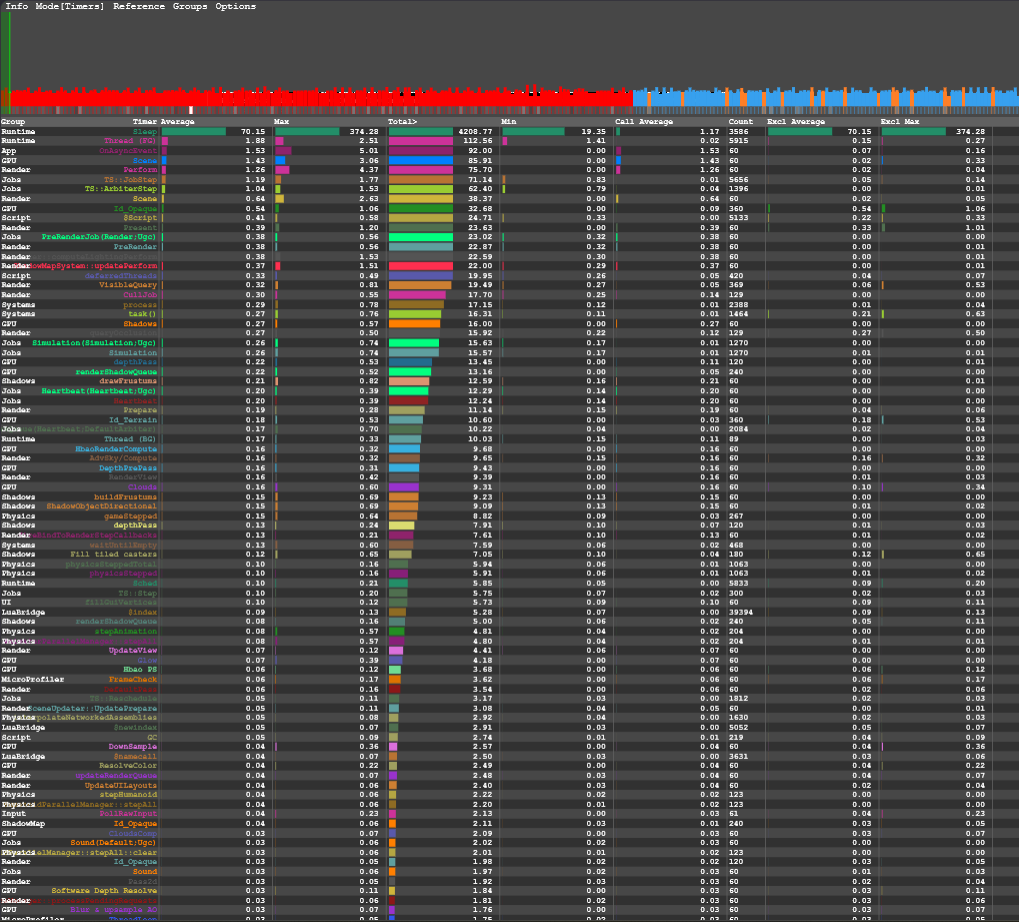Select the 'Hbao PS' GPU timer
1019x922 pixels.
(x=140, y=670)
